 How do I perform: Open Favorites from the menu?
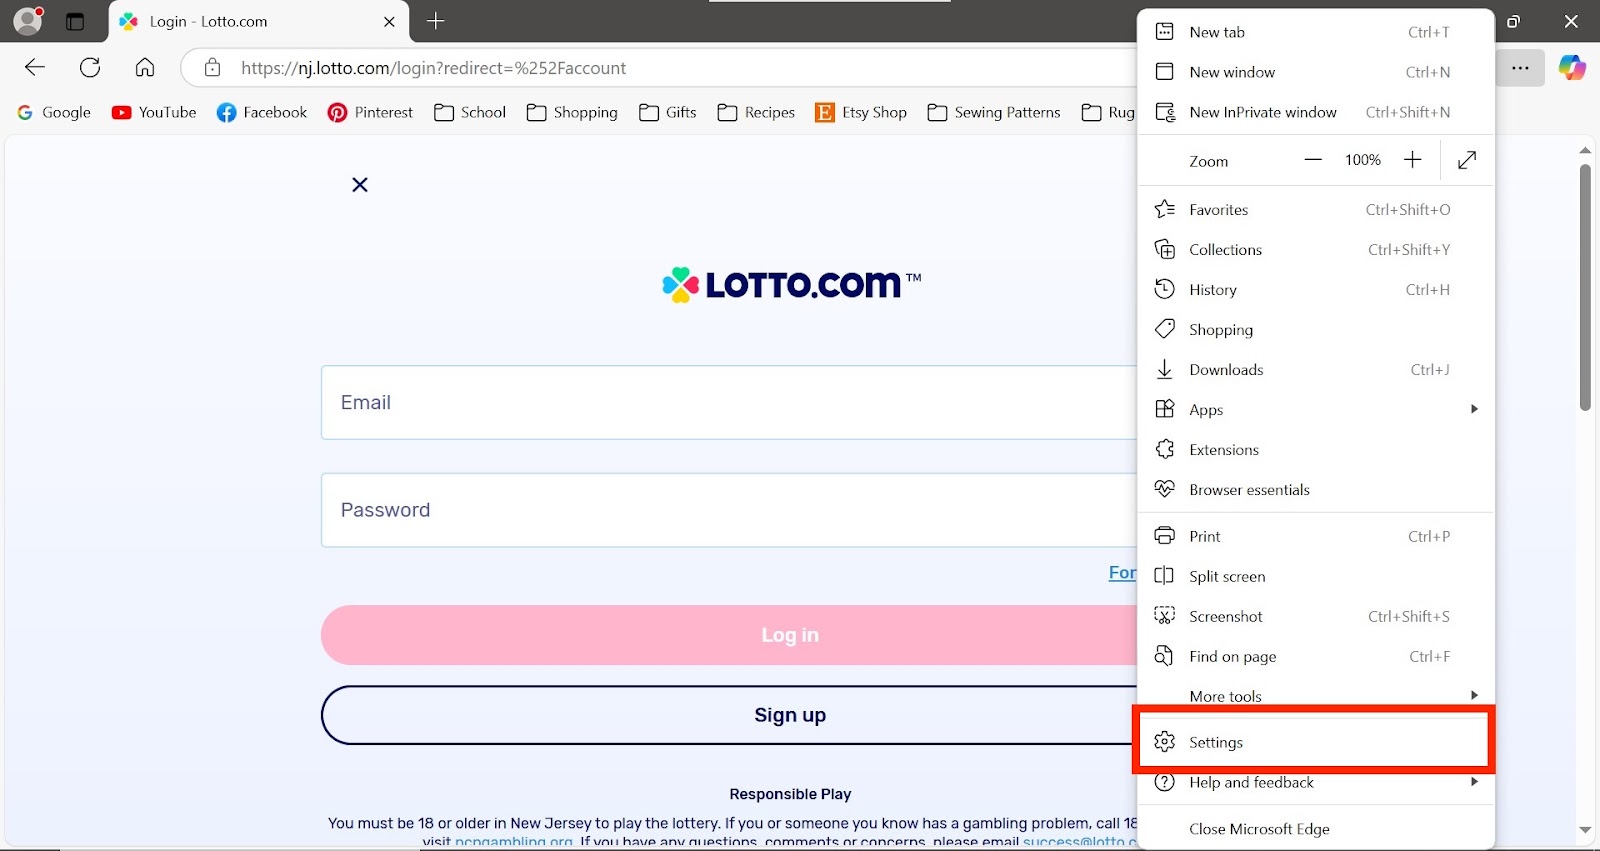[x=1316, y=209]
